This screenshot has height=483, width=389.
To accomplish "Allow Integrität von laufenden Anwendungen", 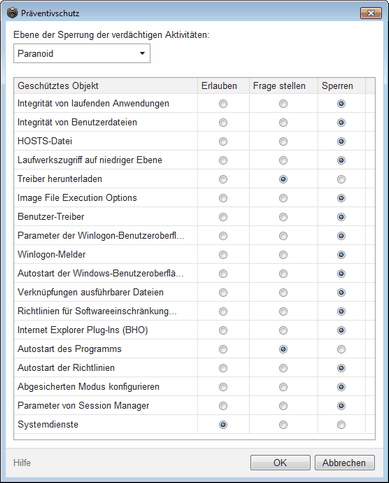I will pyautogui.click(x=223, y=104).
